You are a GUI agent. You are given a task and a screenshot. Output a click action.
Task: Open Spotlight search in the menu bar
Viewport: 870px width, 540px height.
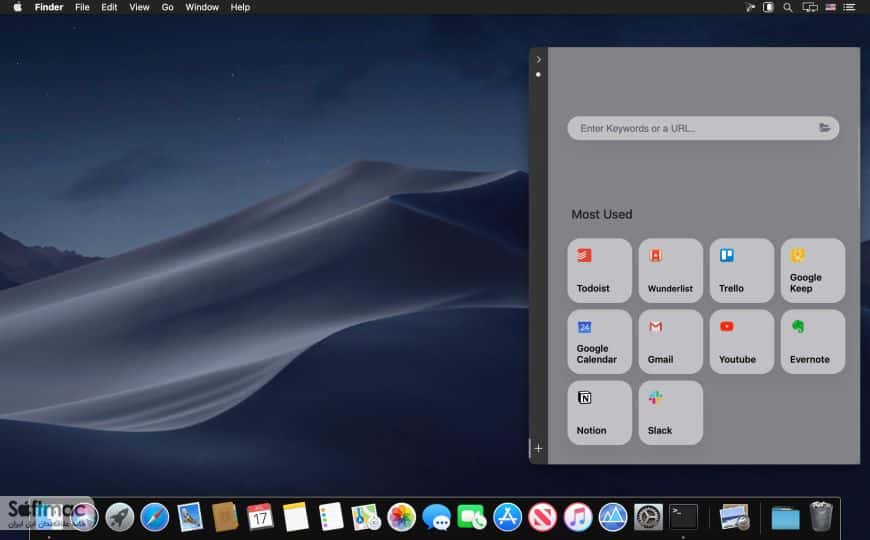coord(787,7)
